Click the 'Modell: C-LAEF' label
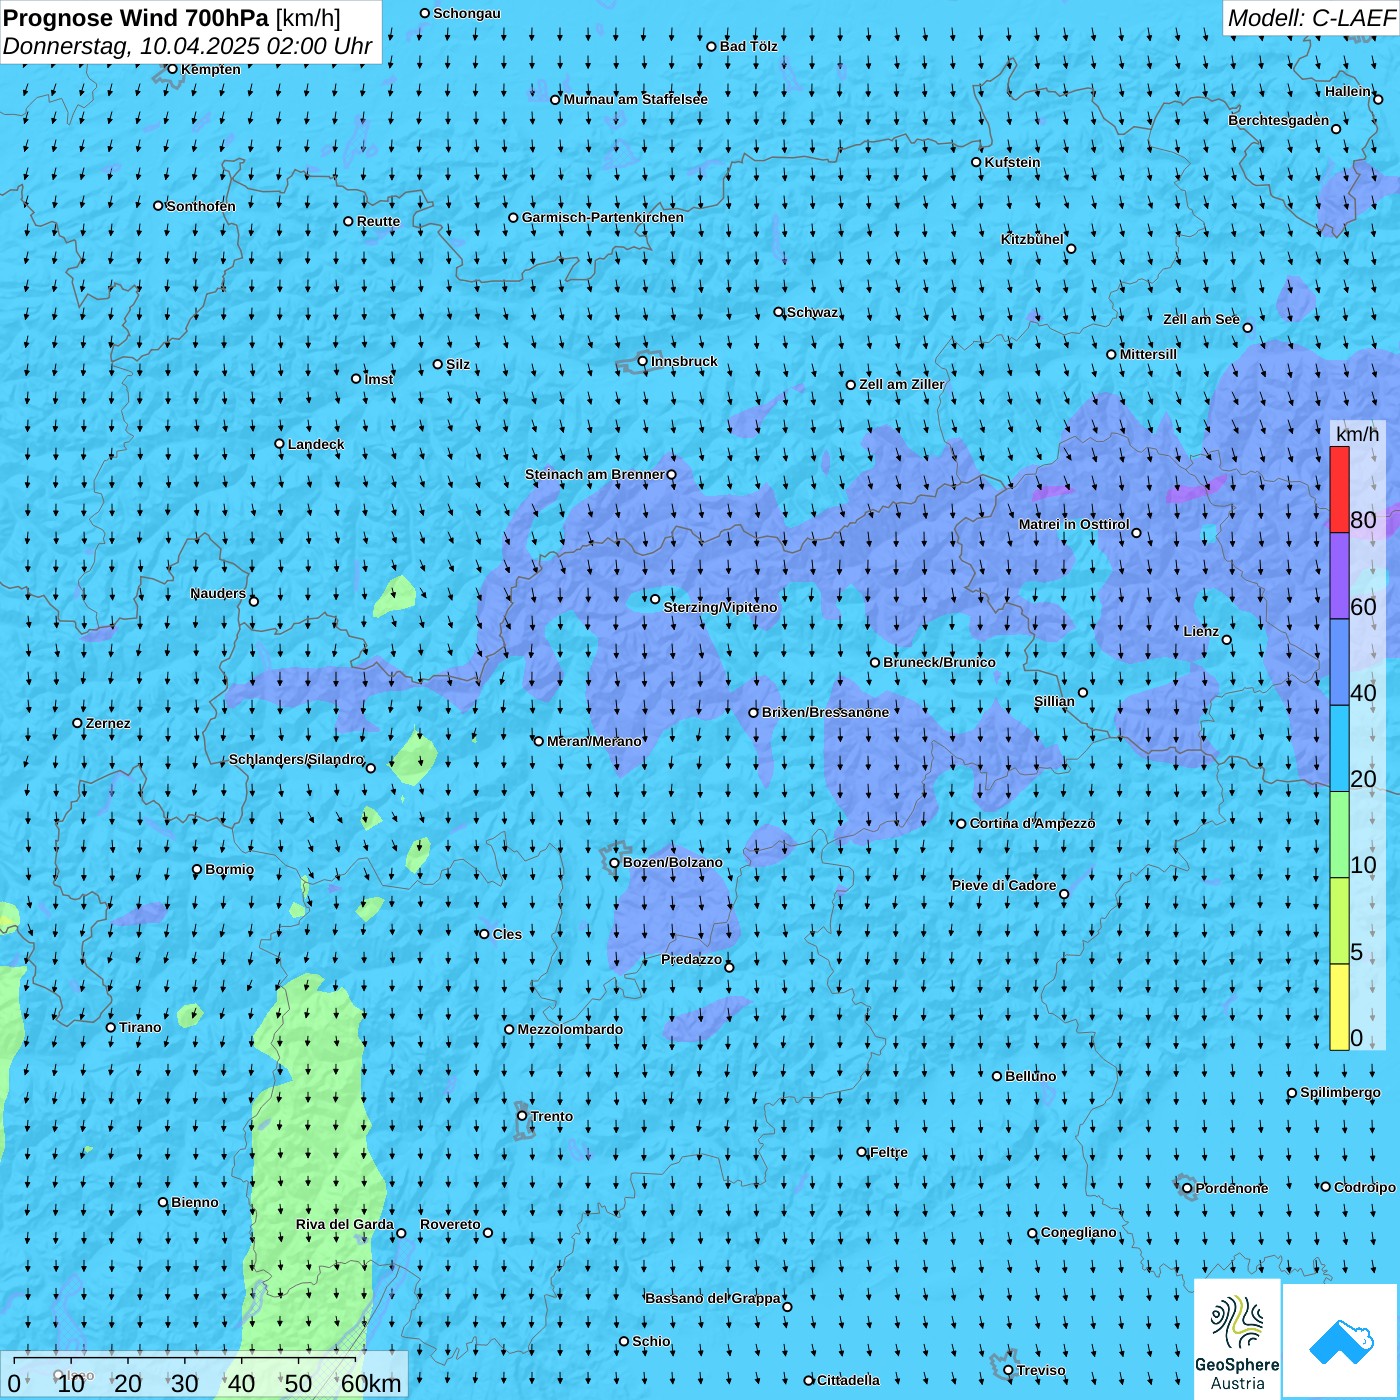This screenshot has height=1400, width=1400. pos(1311,18)
